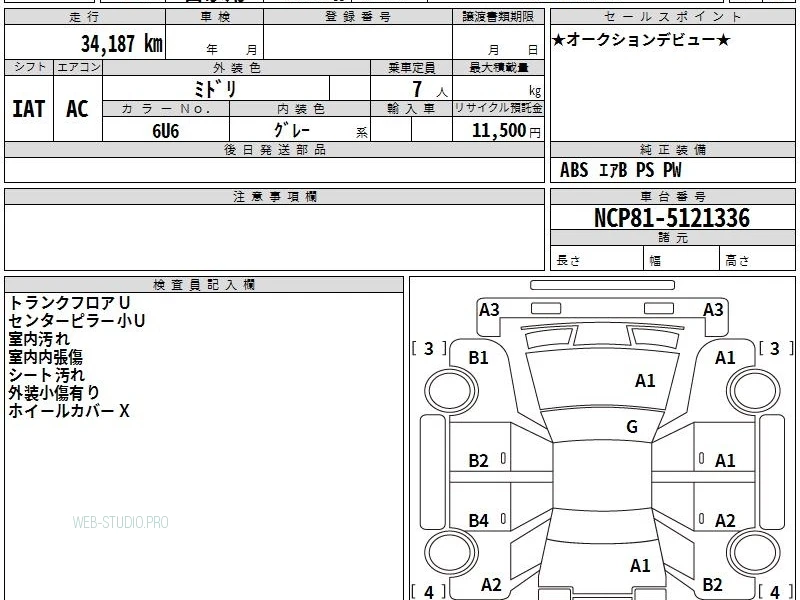Select the note 室内内張傷
Image resolution: width=800 pixels, height=600 pixels.
45,357
